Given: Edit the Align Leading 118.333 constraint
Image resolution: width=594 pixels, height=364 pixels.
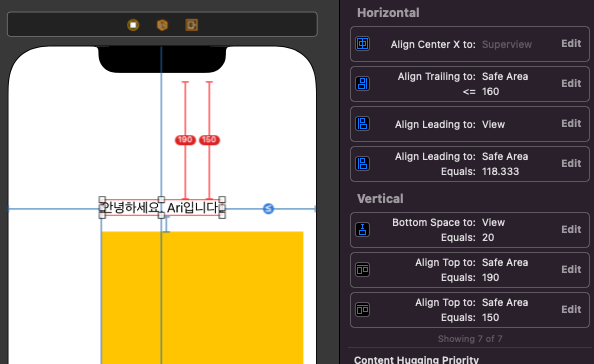Looking at the screenshot, I should pos(571,163).
